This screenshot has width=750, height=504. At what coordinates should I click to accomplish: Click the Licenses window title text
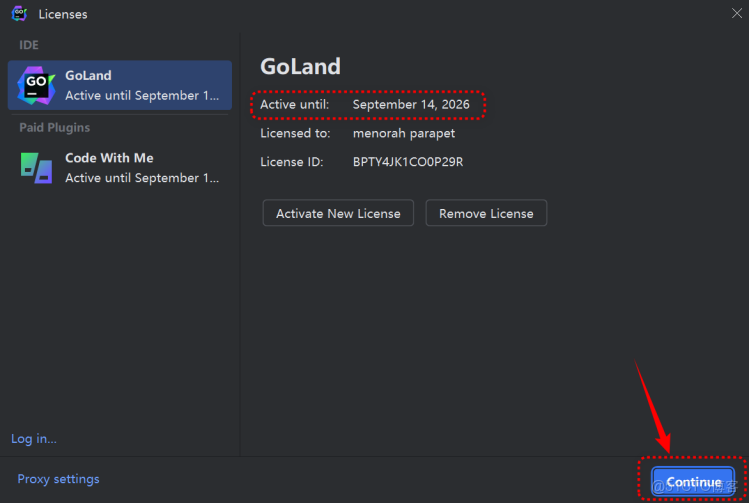point(62,14)
